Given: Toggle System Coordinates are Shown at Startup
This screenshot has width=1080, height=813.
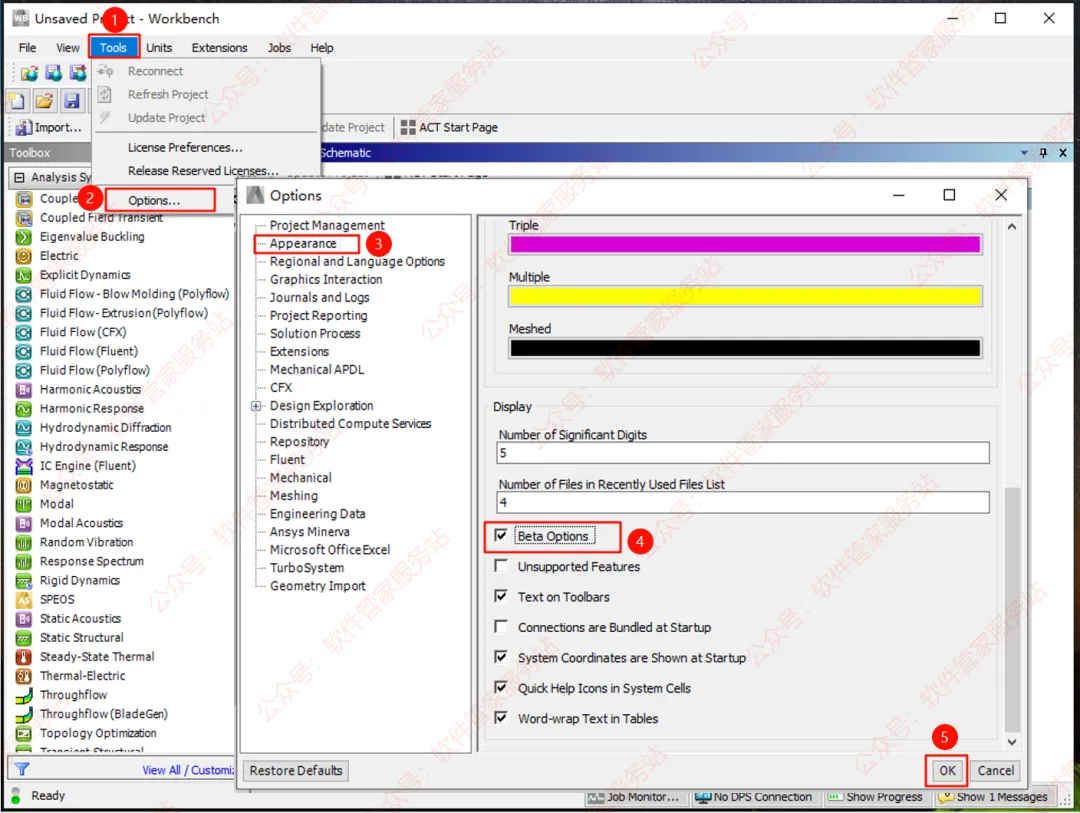Looking at the screenshot, I should pyautogui.click(x=501, y=657).
